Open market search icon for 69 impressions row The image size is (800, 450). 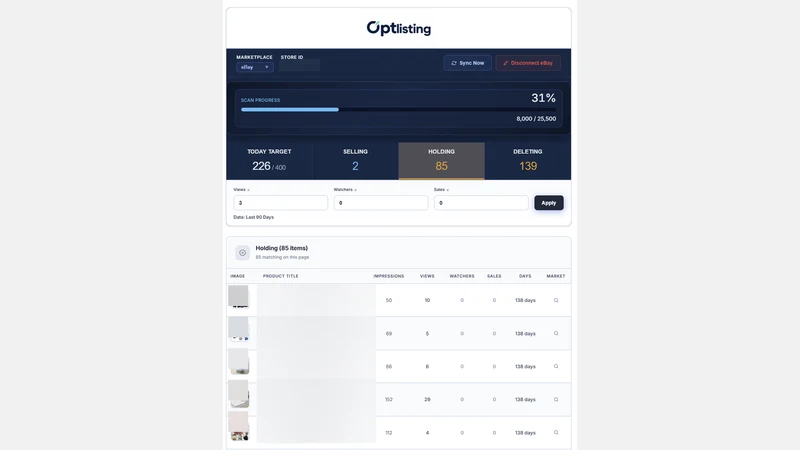point(556,334)
